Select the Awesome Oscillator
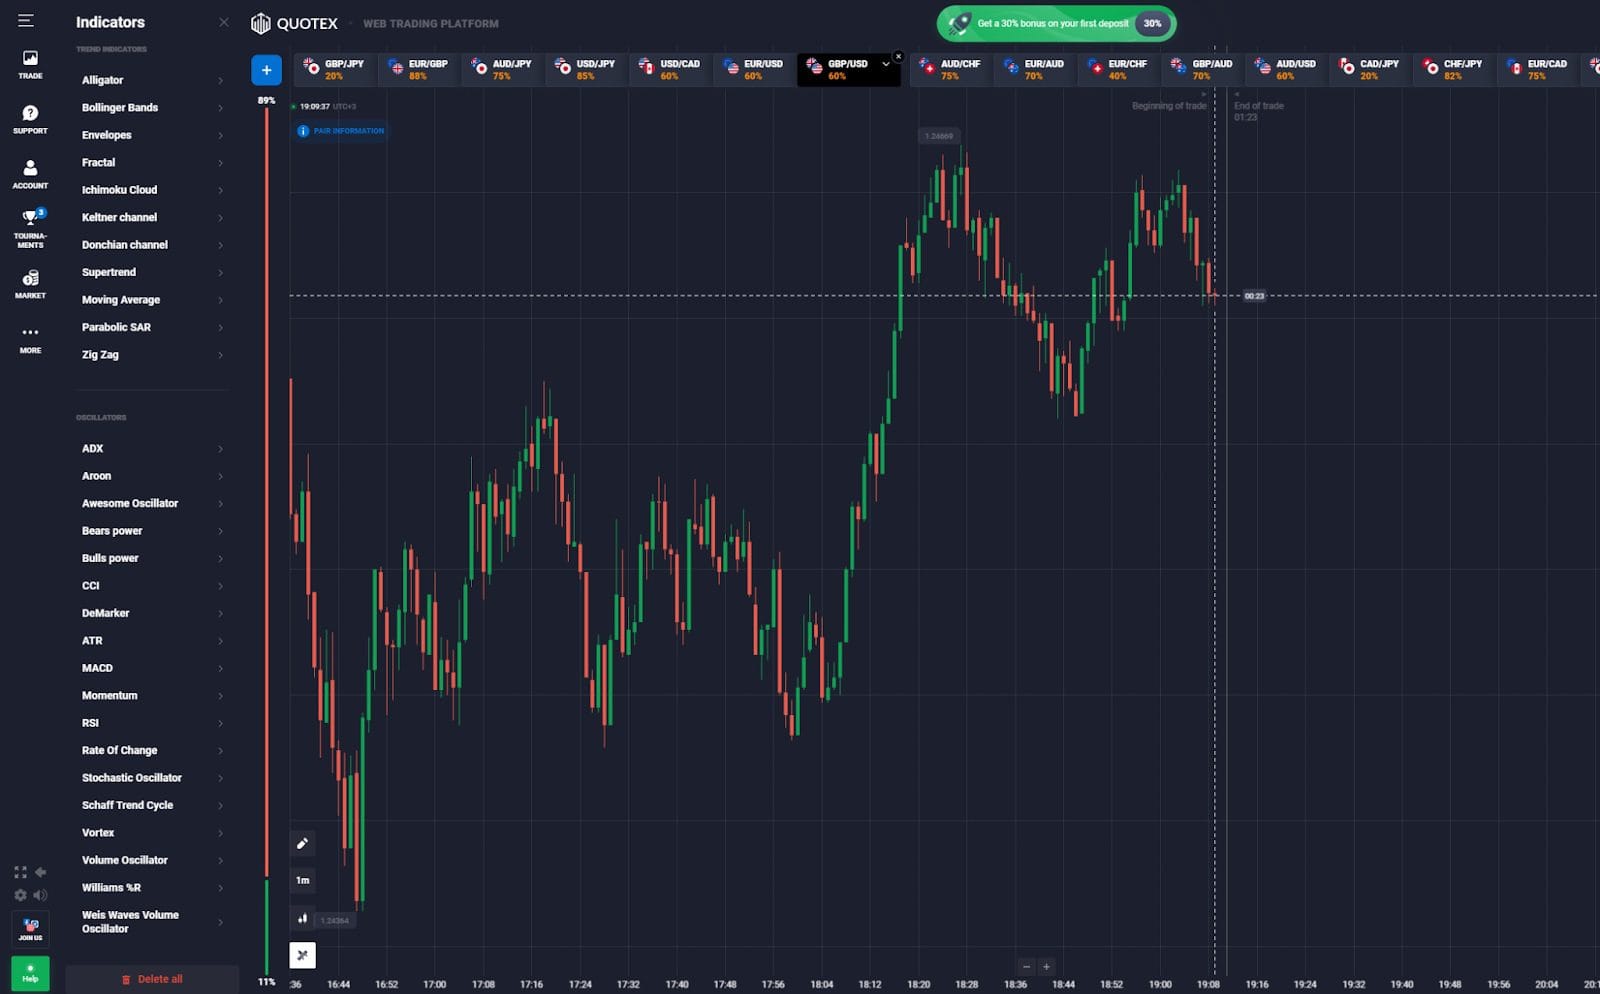The width and height of the screenshot is (1600, 994). 152,504
